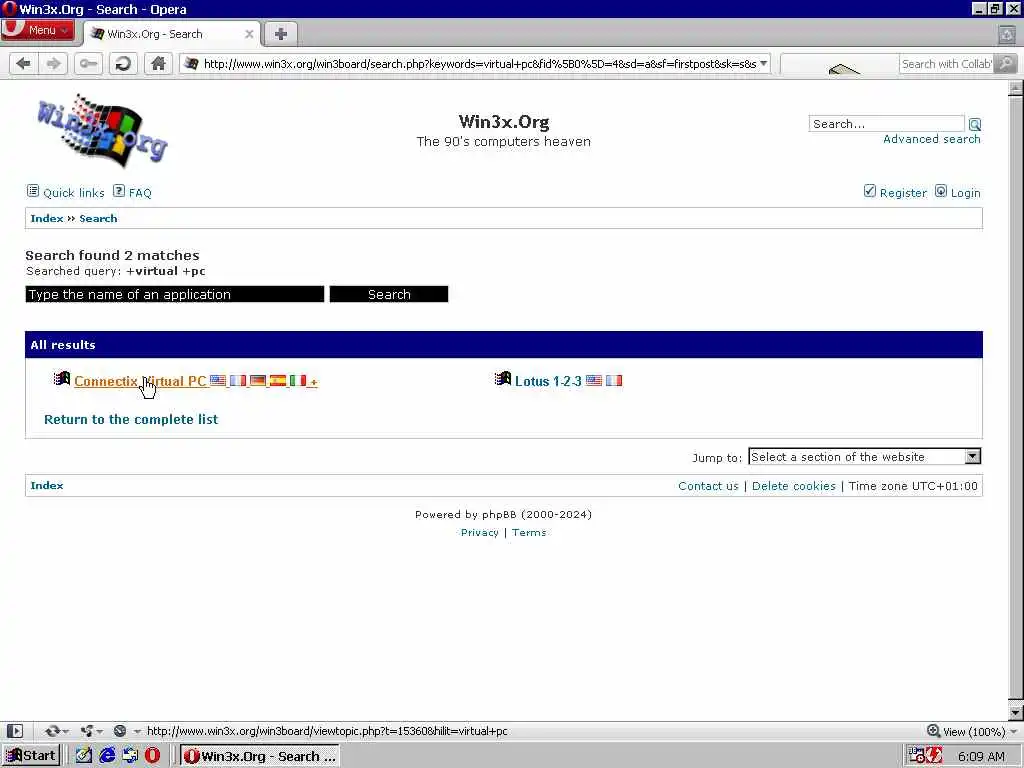Click the application name input field
The width and height of the screenshot is (1024, 768).
pos(174,294)
